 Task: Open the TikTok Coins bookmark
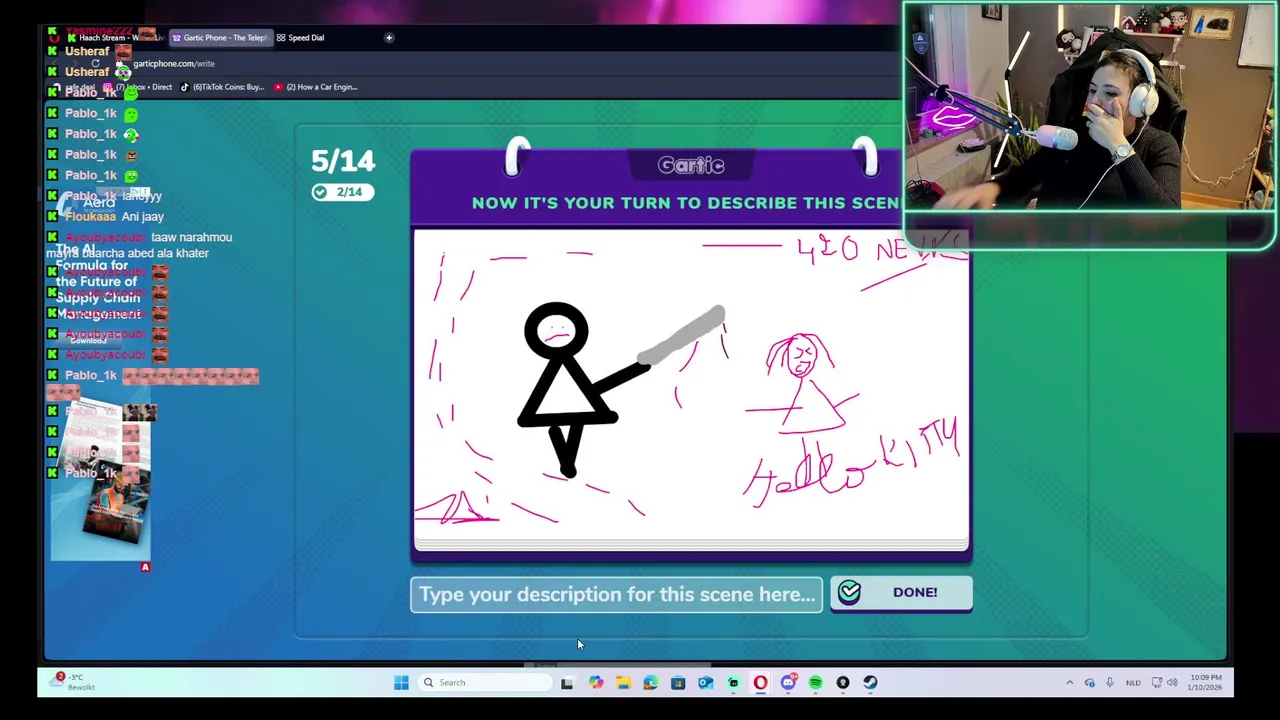tap(222, 87)
